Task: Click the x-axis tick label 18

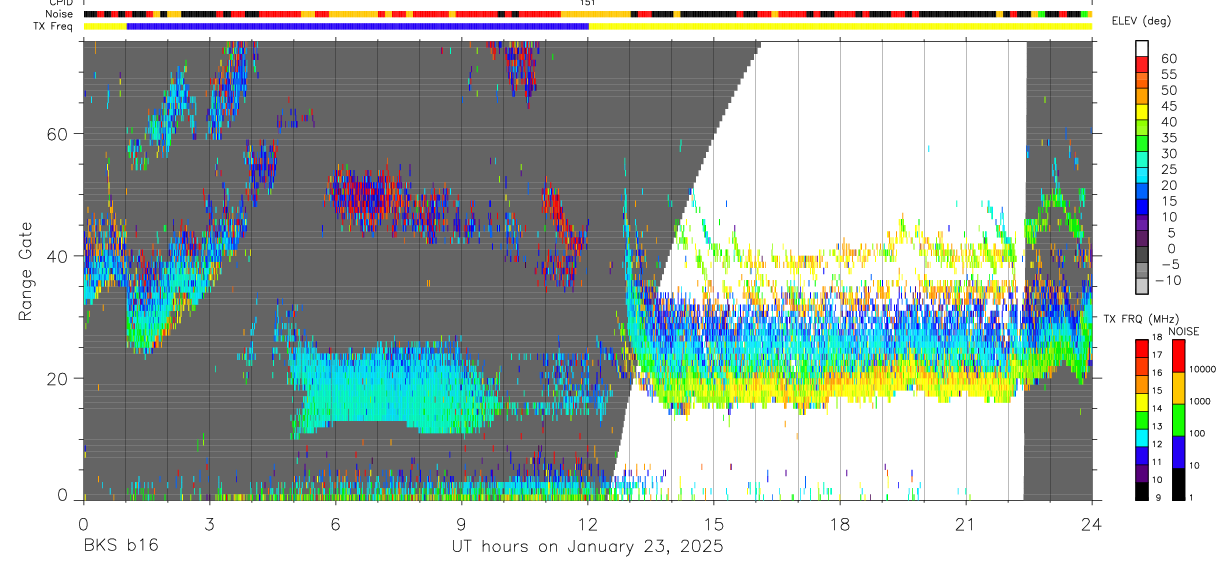Action: pyautogui.click(x=840, y=524)
